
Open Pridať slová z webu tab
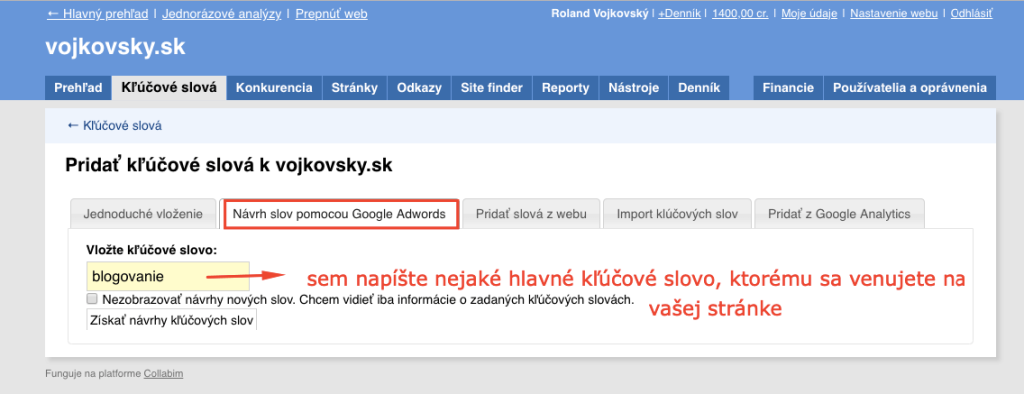click(531, 214)
